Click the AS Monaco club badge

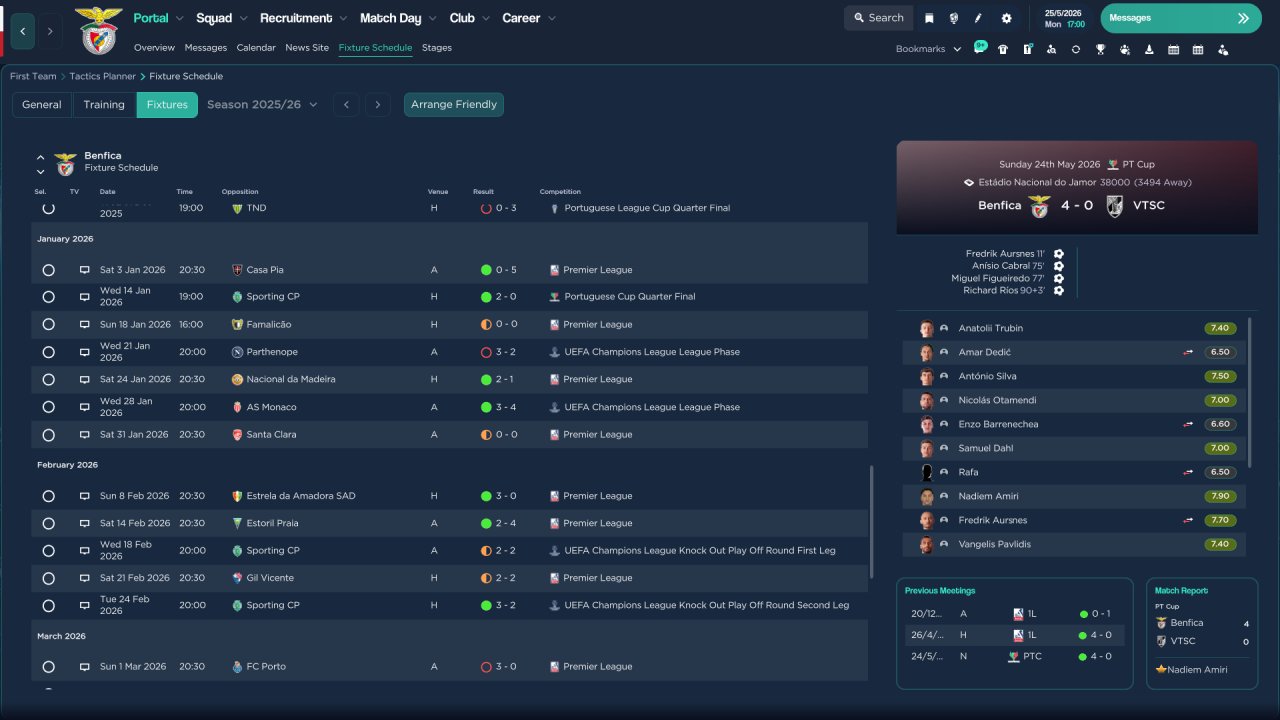[237, 407]
